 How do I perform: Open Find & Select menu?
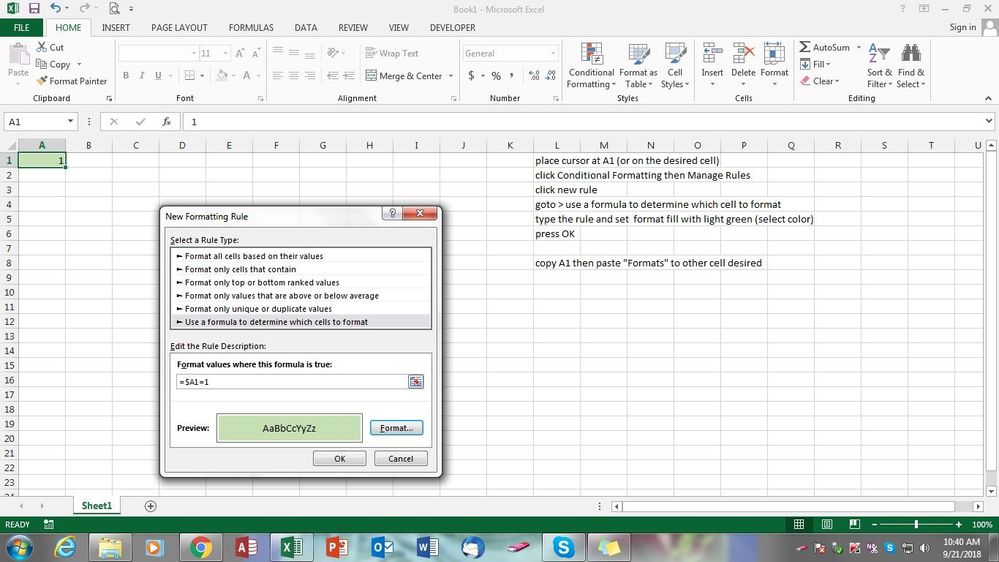pos(910,66)
